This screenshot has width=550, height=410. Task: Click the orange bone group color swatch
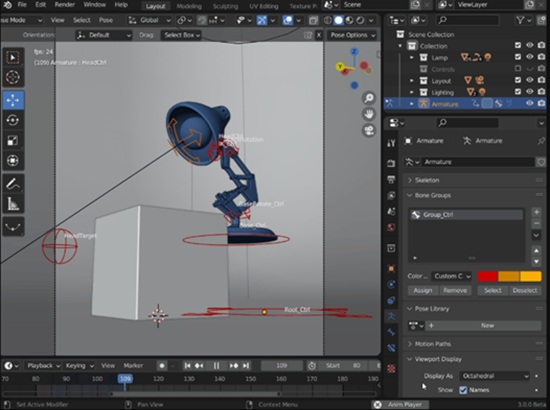point(509,276)
